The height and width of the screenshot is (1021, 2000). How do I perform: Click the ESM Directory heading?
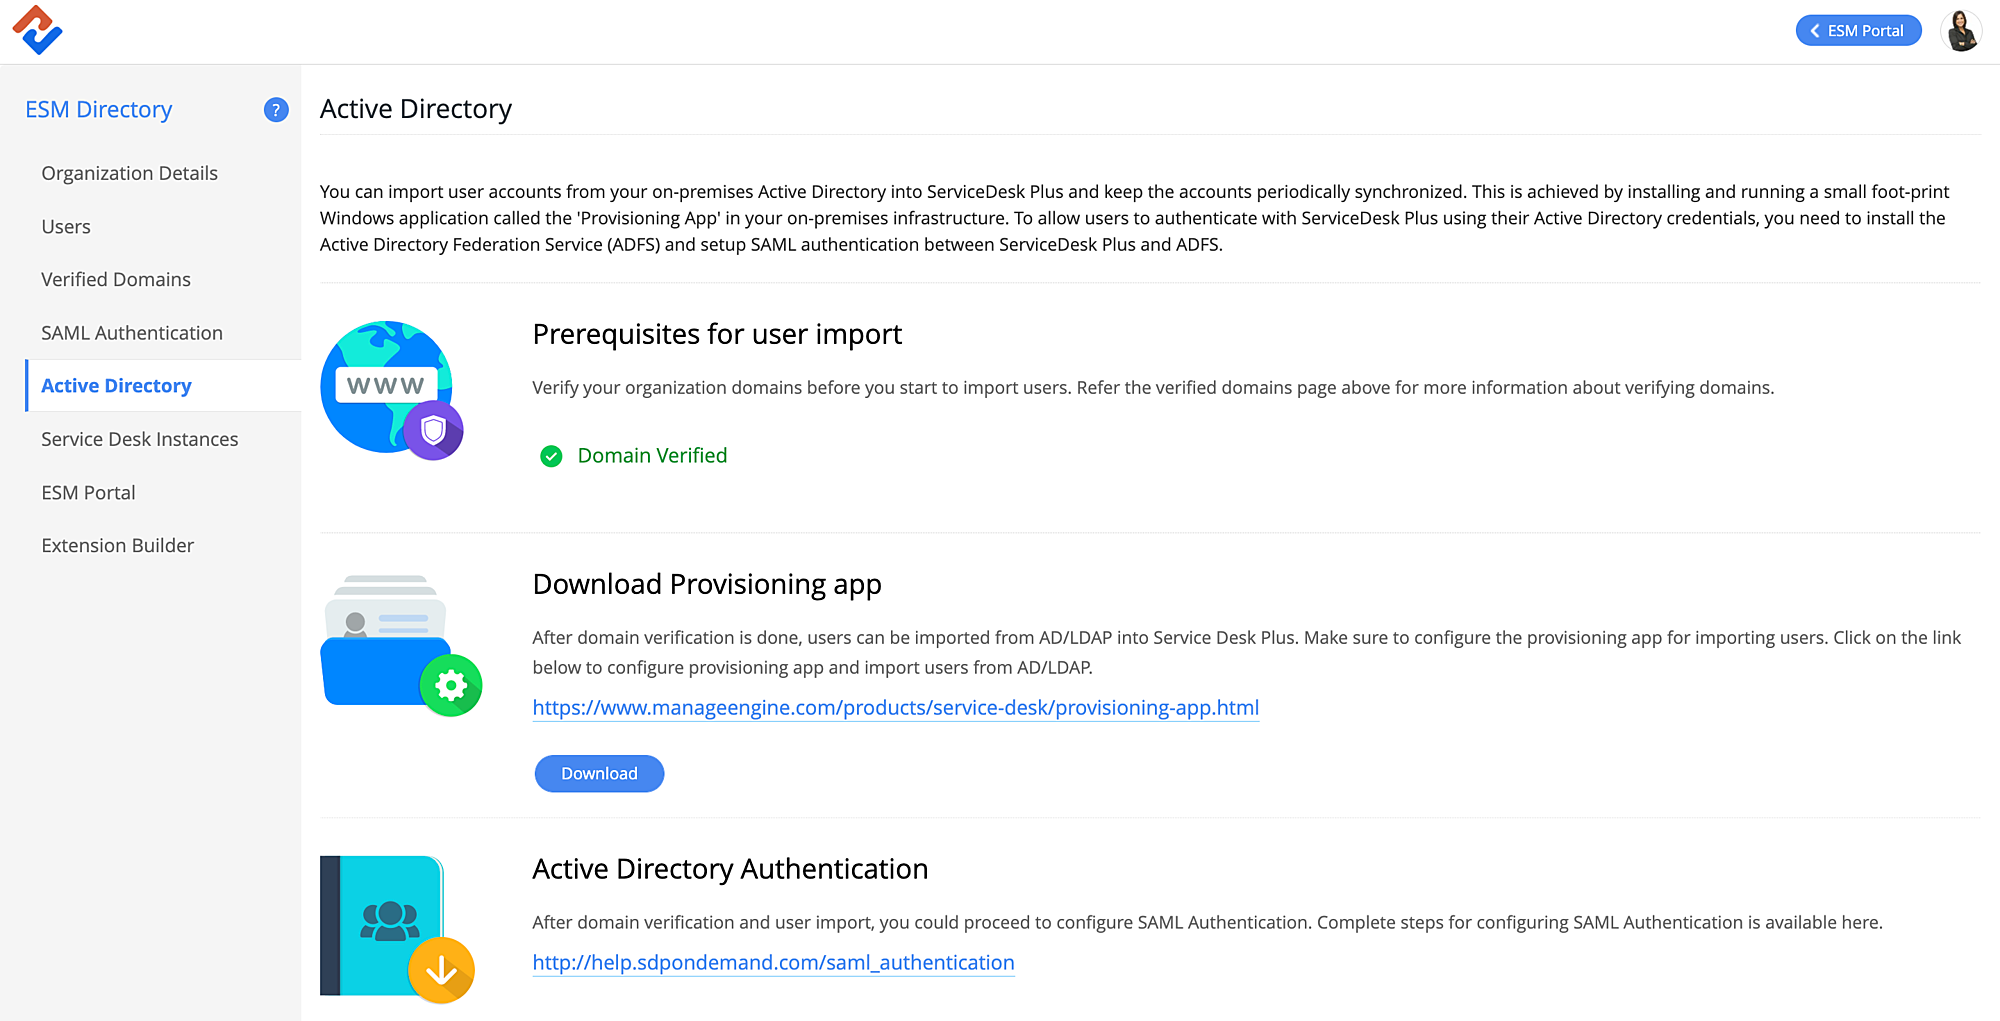tap(98, 110)
